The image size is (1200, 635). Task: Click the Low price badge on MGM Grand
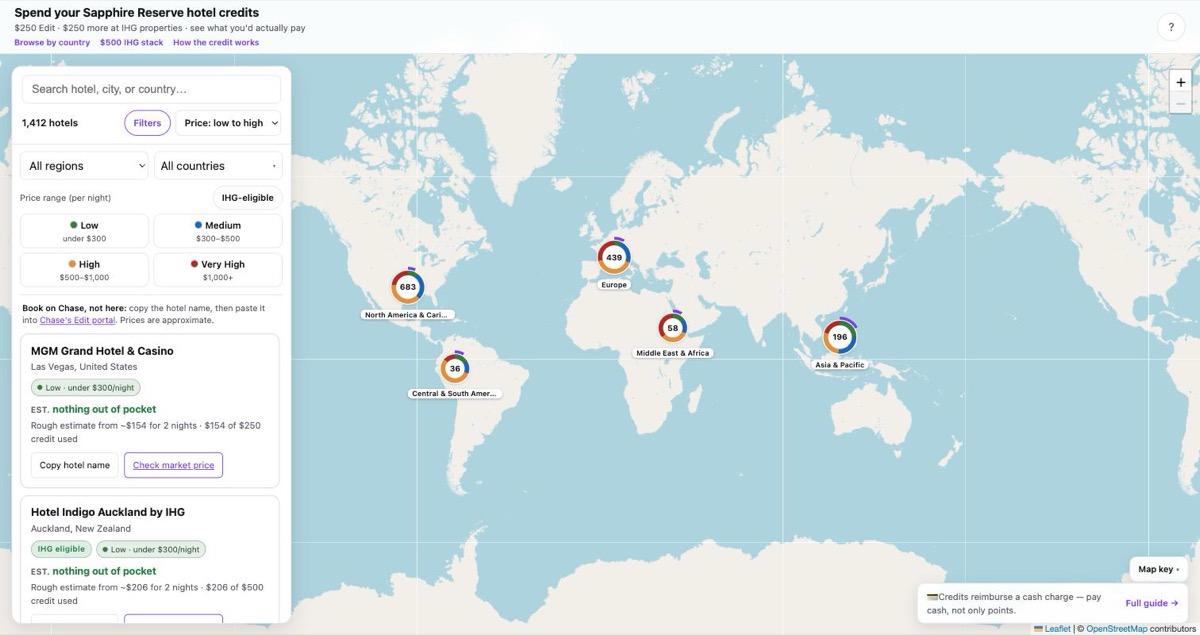tap(86, 388)
